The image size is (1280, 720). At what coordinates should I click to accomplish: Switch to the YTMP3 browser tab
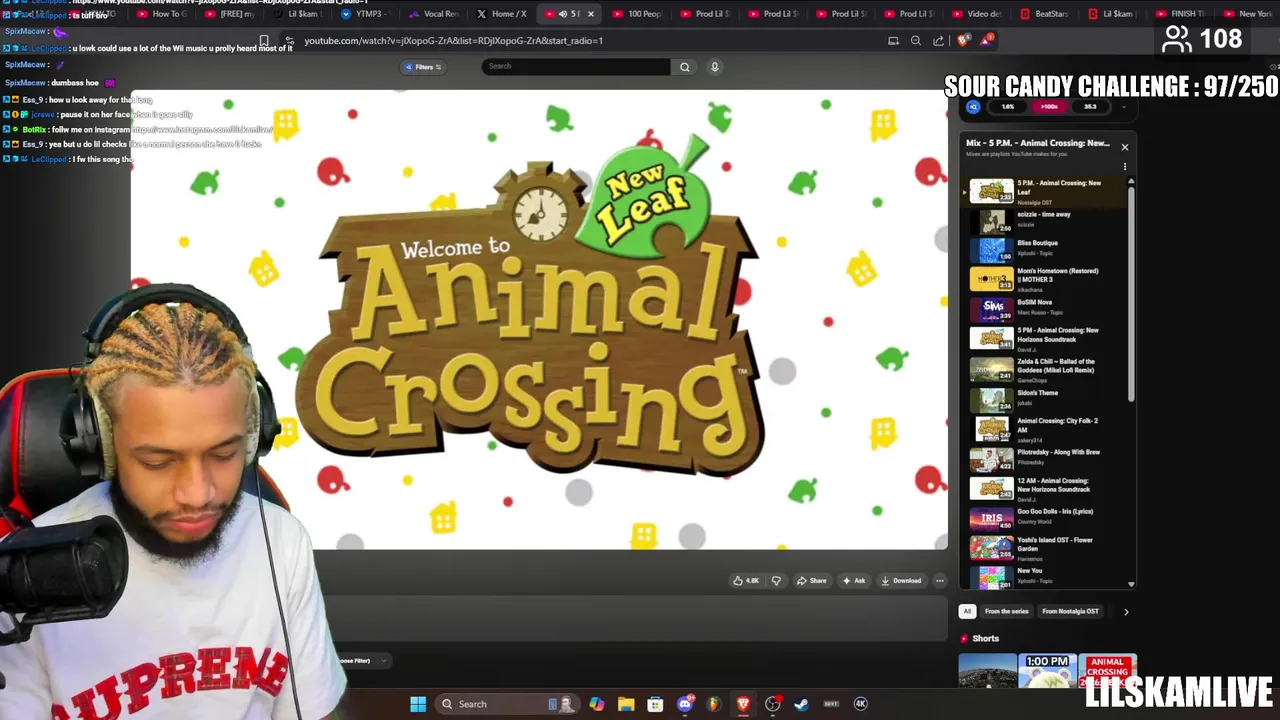pos(365,14)
